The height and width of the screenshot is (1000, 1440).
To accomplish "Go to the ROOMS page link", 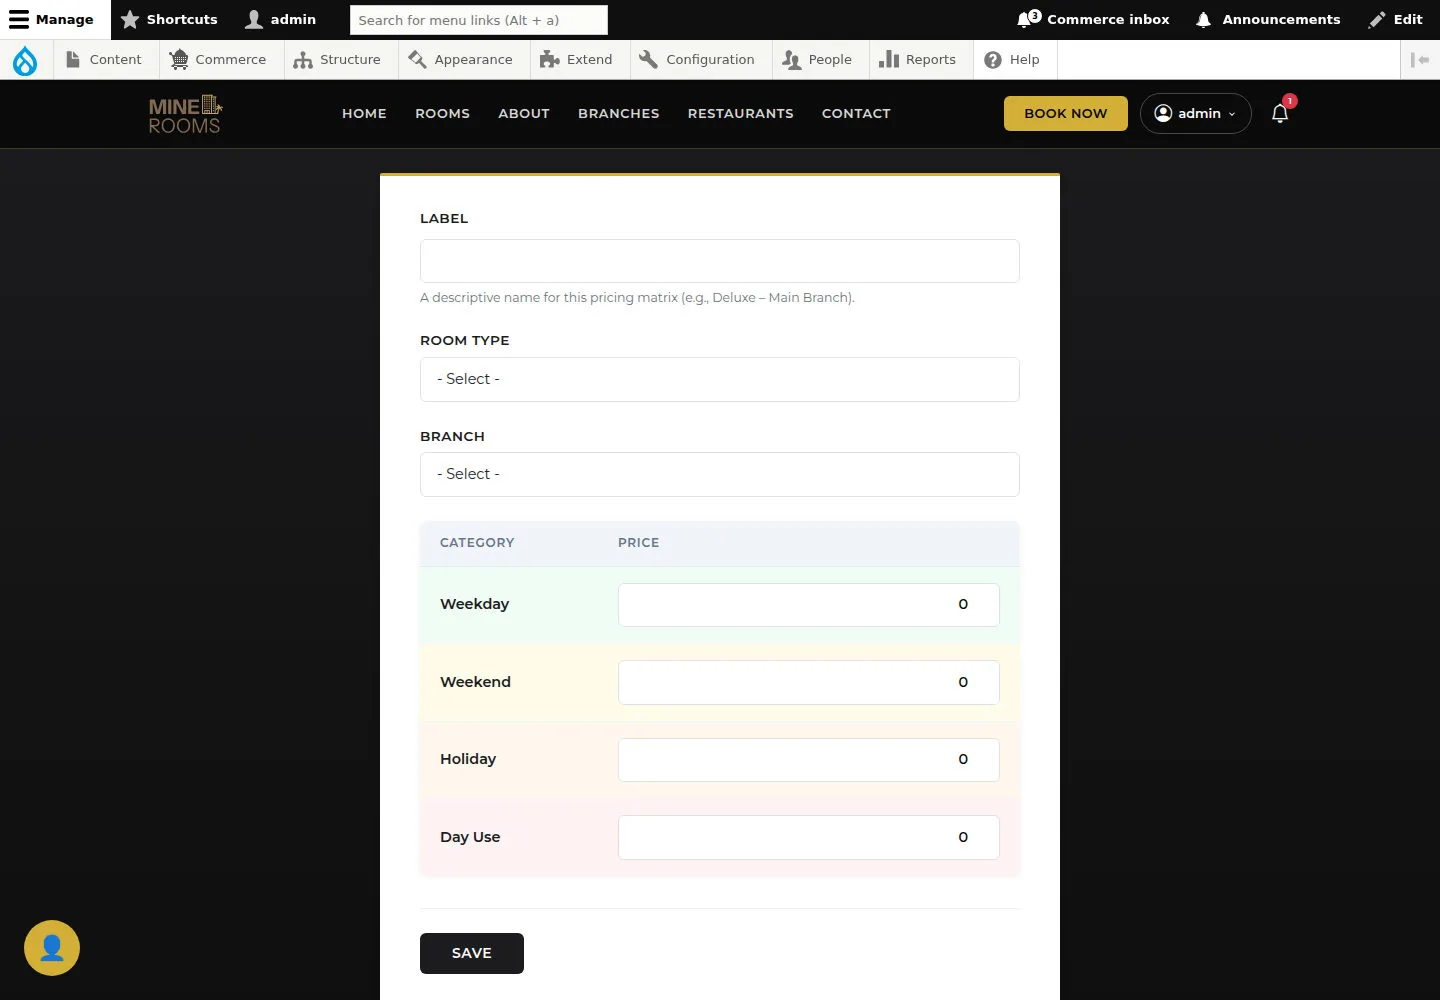I will (x=442, y=114).
